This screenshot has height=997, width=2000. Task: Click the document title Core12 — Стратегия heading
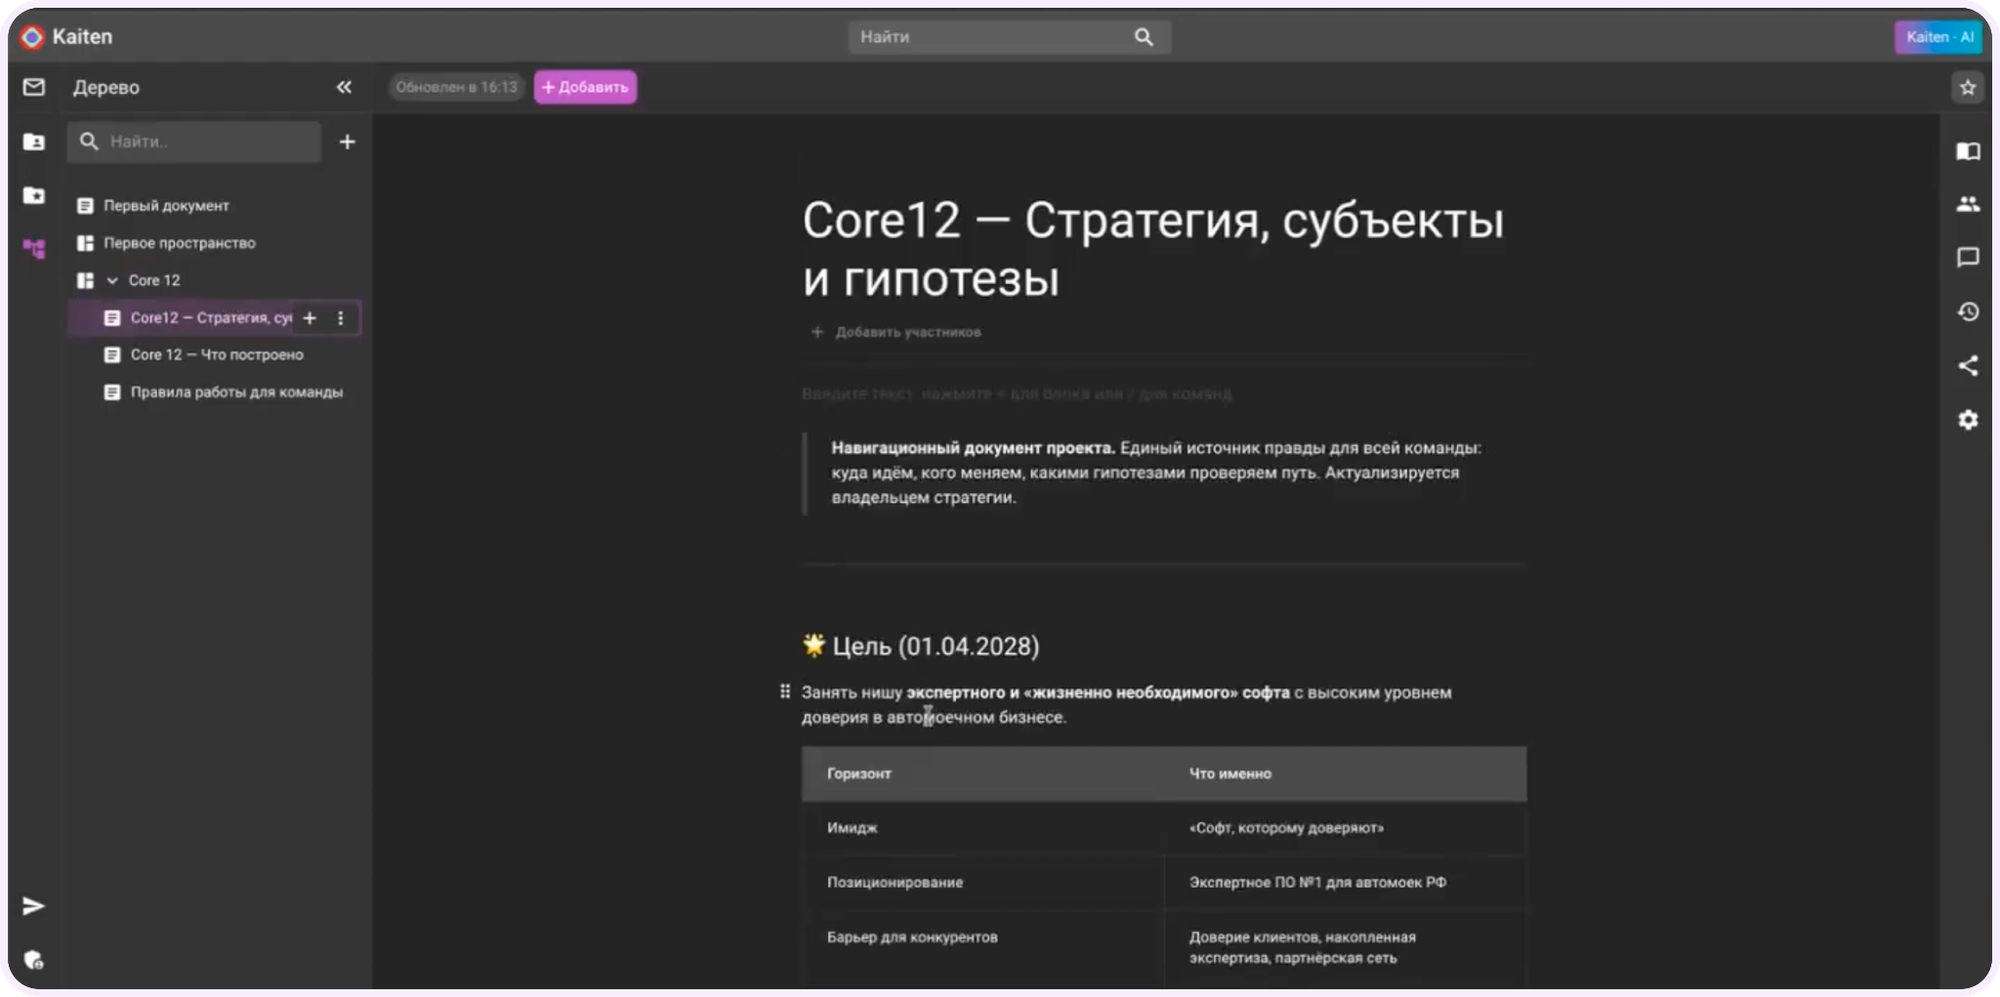pos(1153,249)
